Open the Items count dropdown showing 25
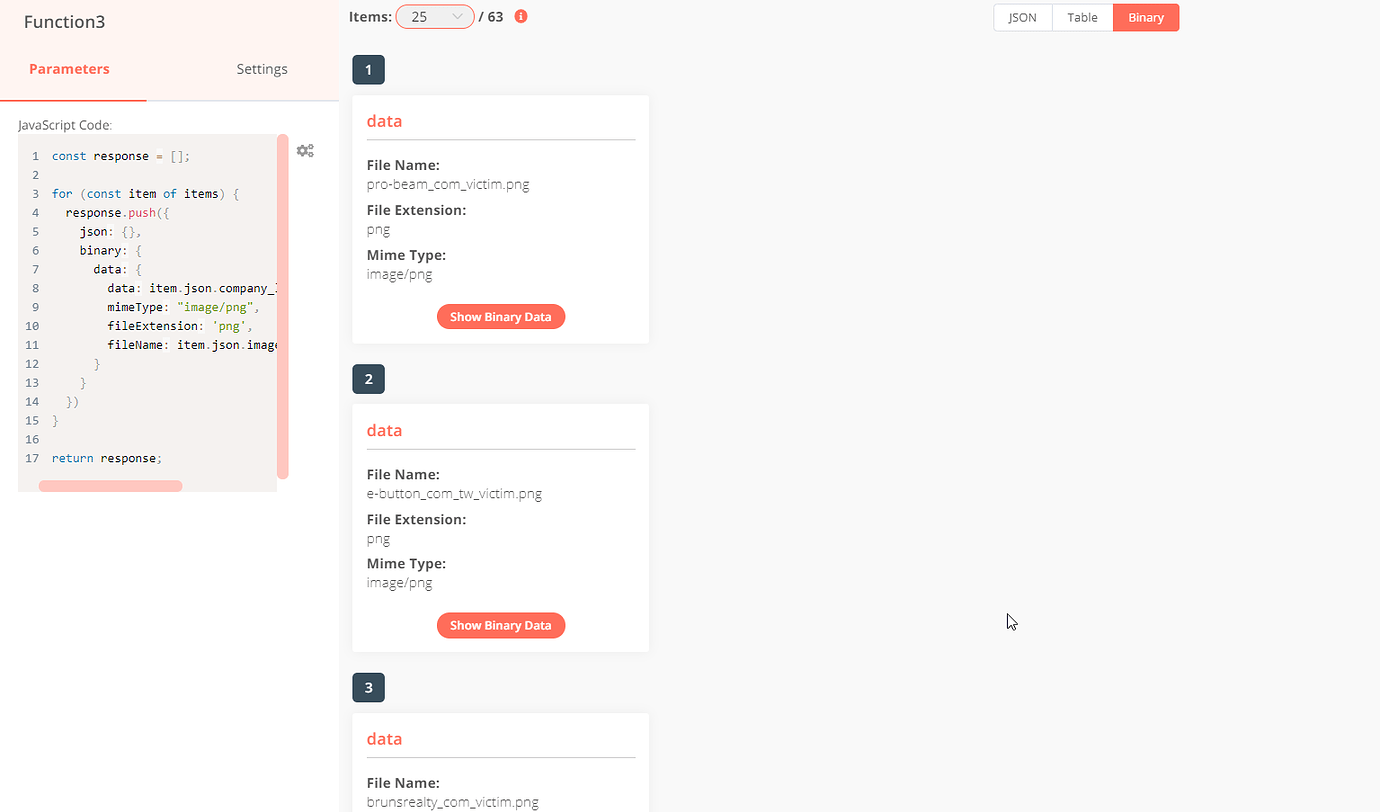The height and width of the screenshot is (812, 1380). point(435,17)
